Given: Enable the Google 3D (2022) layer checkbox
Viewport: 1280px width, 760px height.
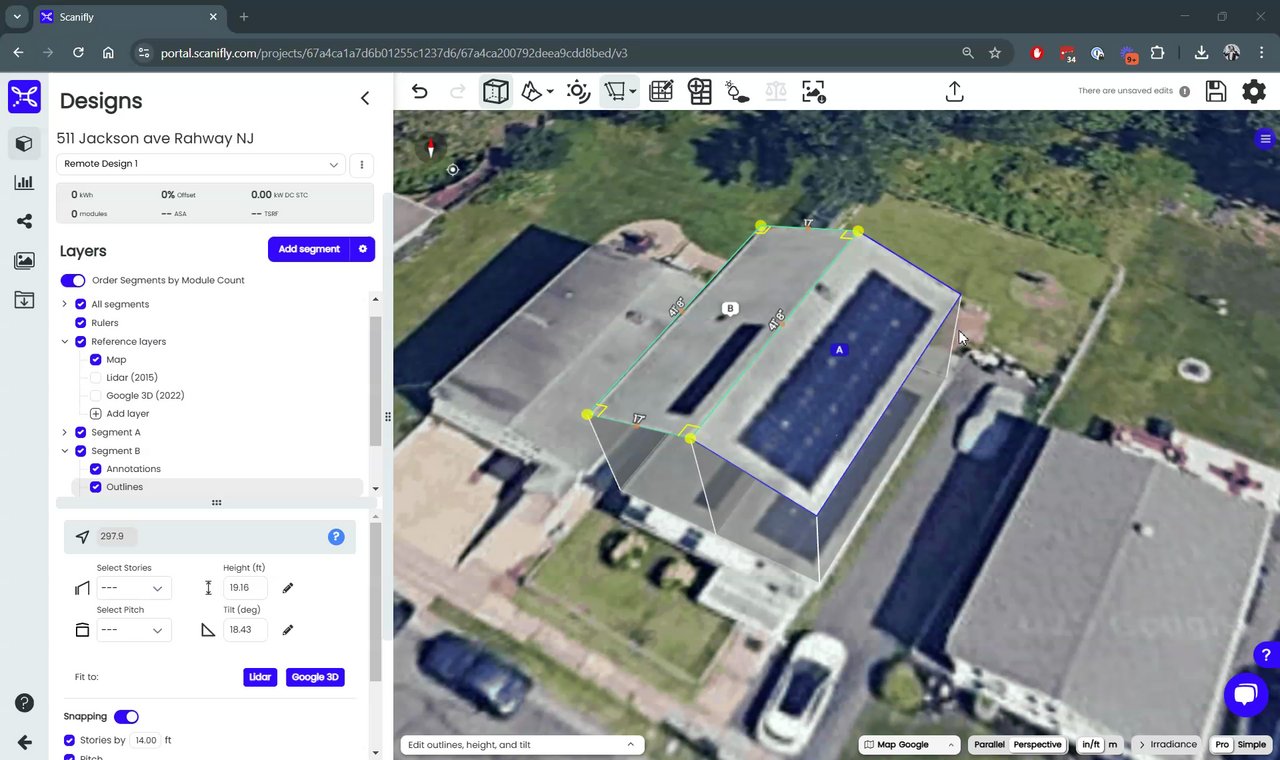Looking at the screenshot, I should tap(96, 396).
